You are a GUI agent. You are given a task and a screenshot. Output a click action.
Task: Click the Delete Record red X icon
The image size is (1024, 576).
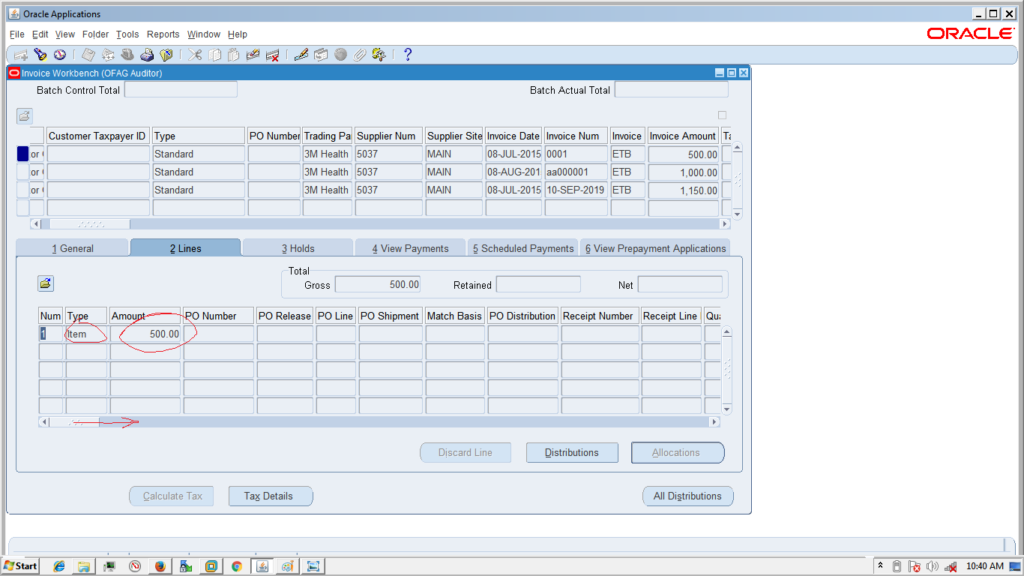(273, 55)
